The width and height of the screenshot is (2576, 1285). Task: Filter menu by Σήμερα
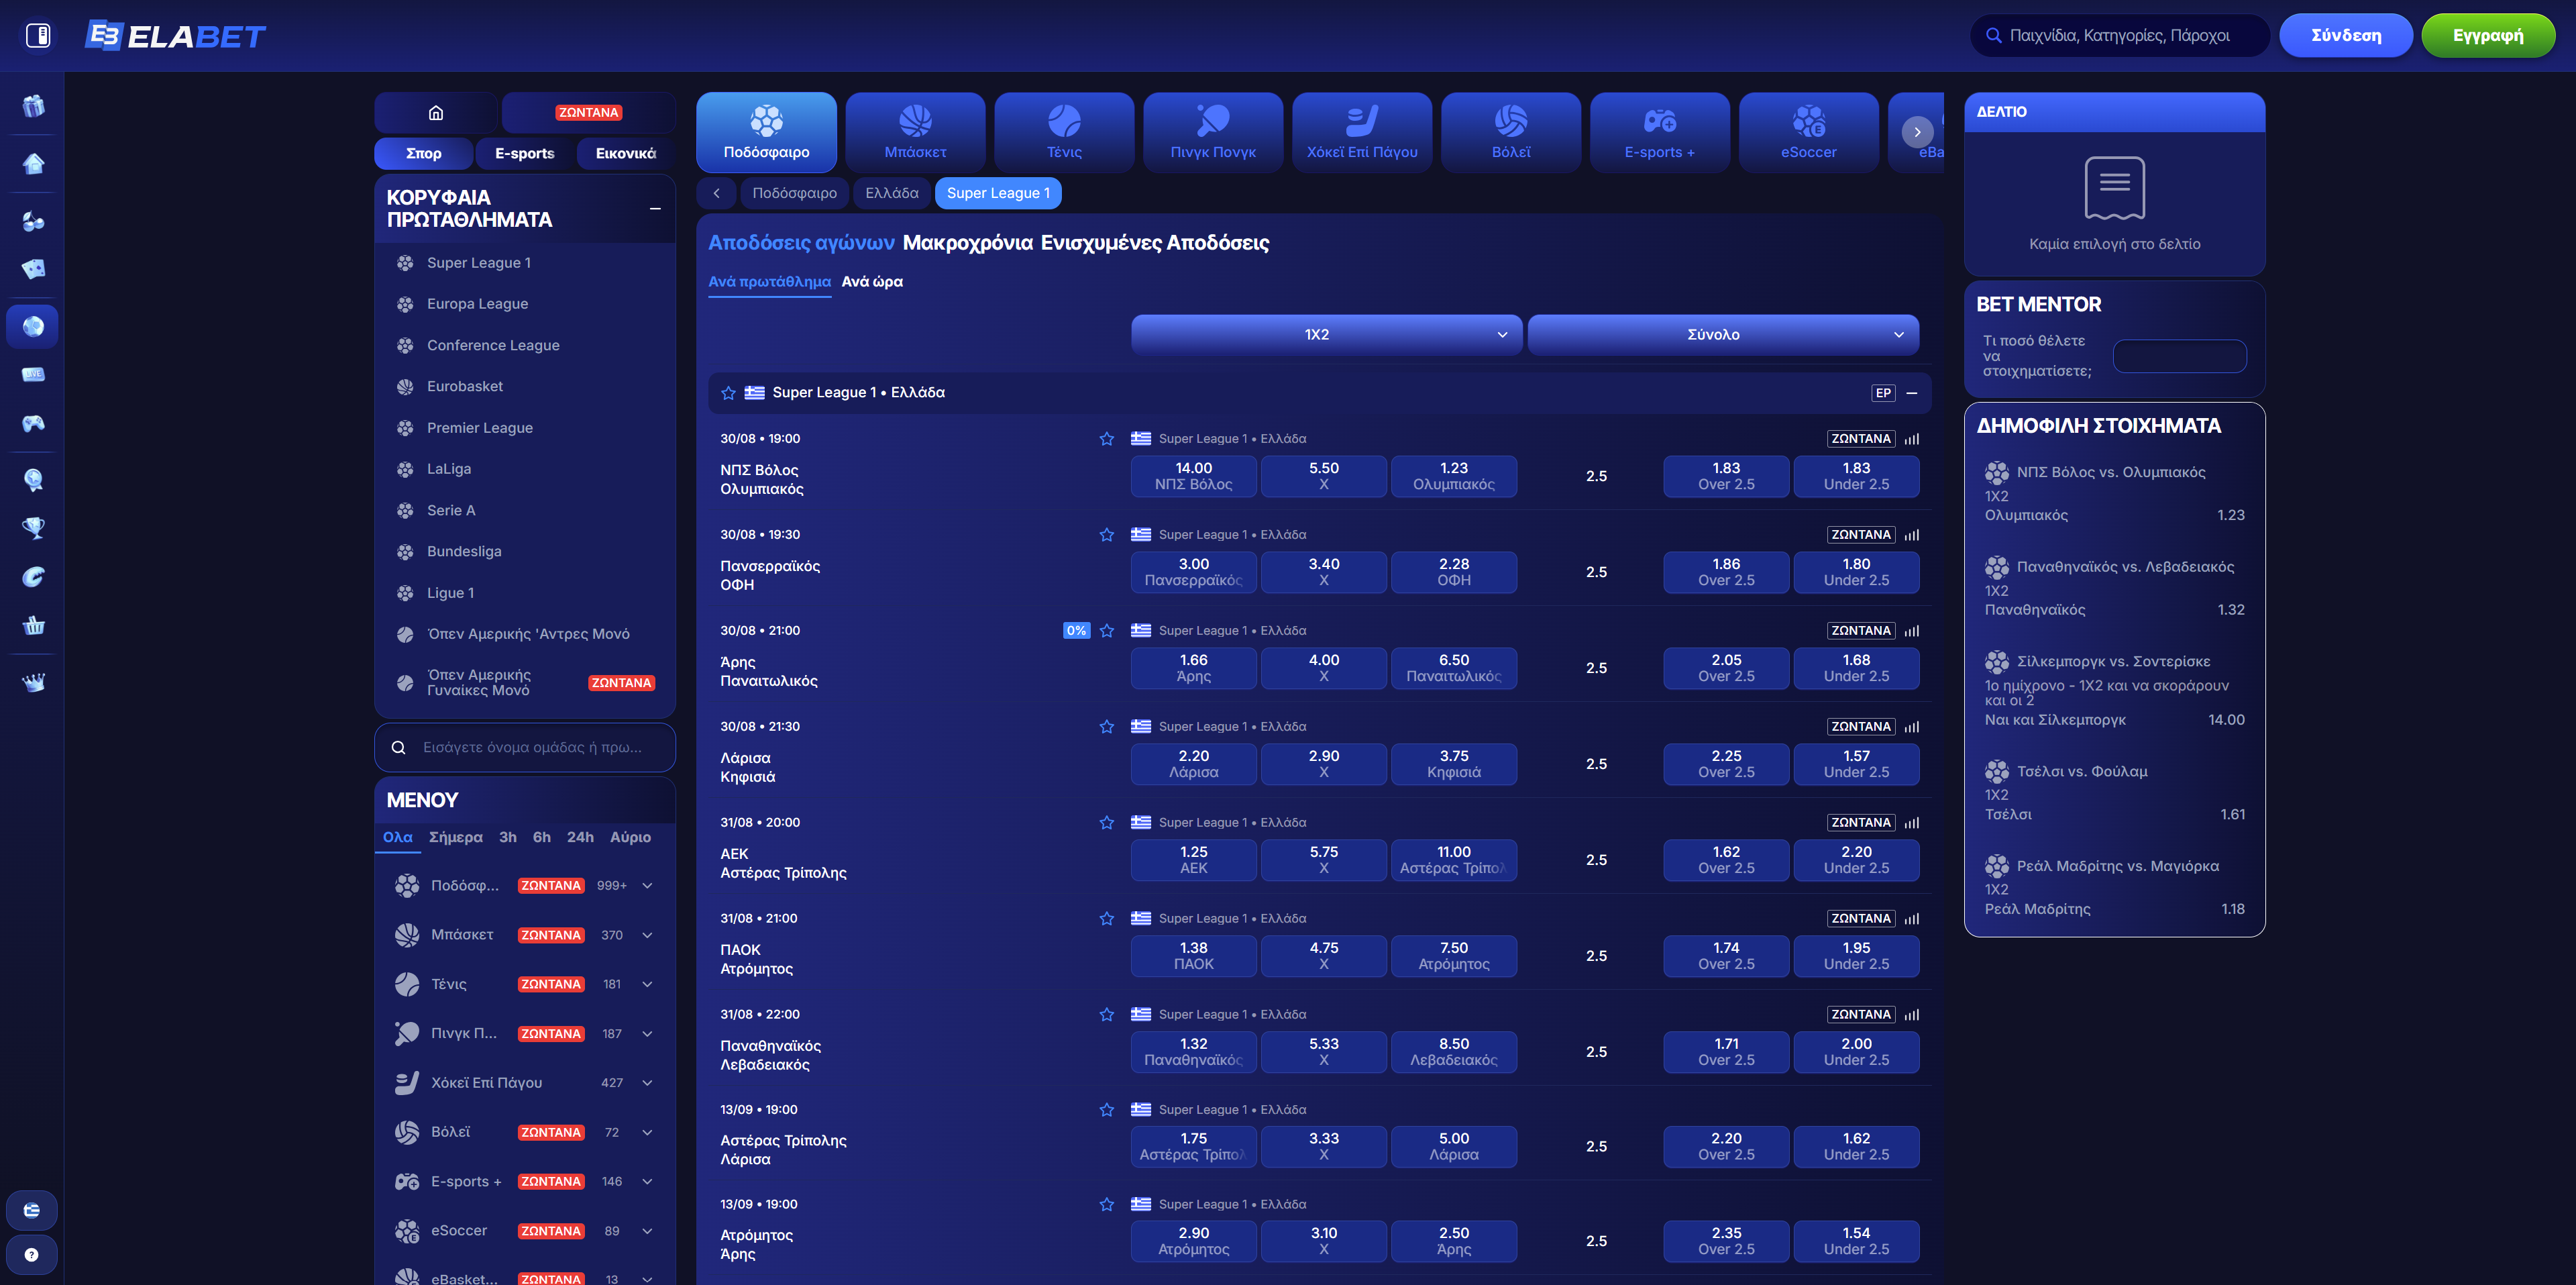tap(455, 837)
